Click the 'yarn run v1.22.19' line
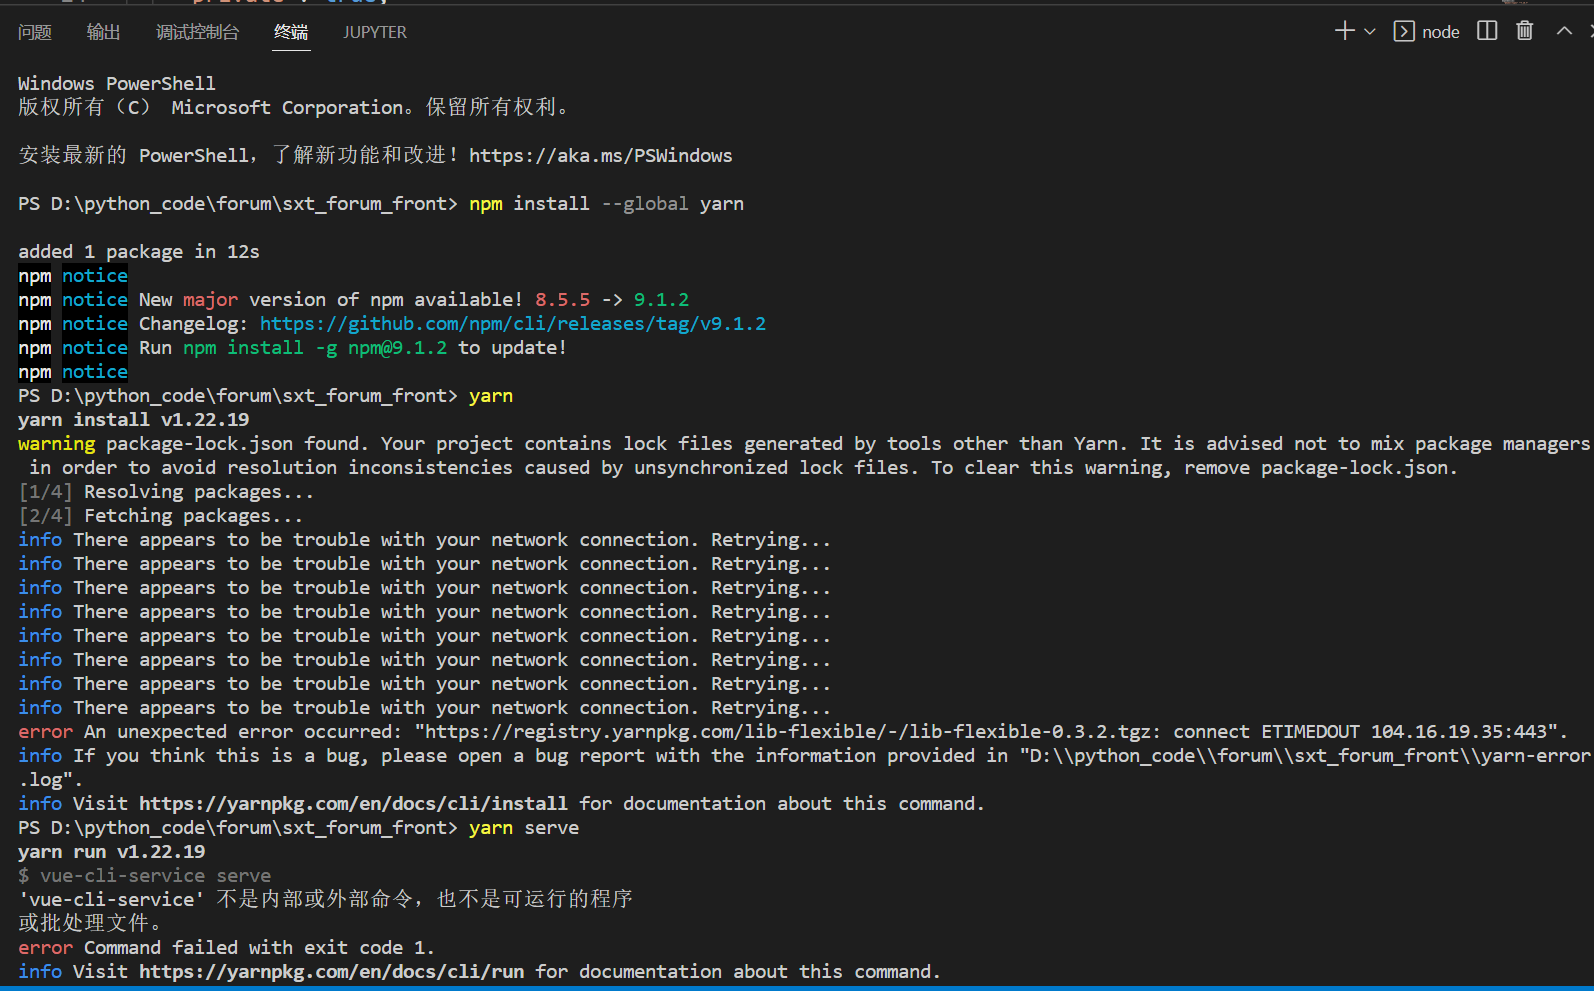The height and width of the screenshot is (991, 1594). pos(112,851)
